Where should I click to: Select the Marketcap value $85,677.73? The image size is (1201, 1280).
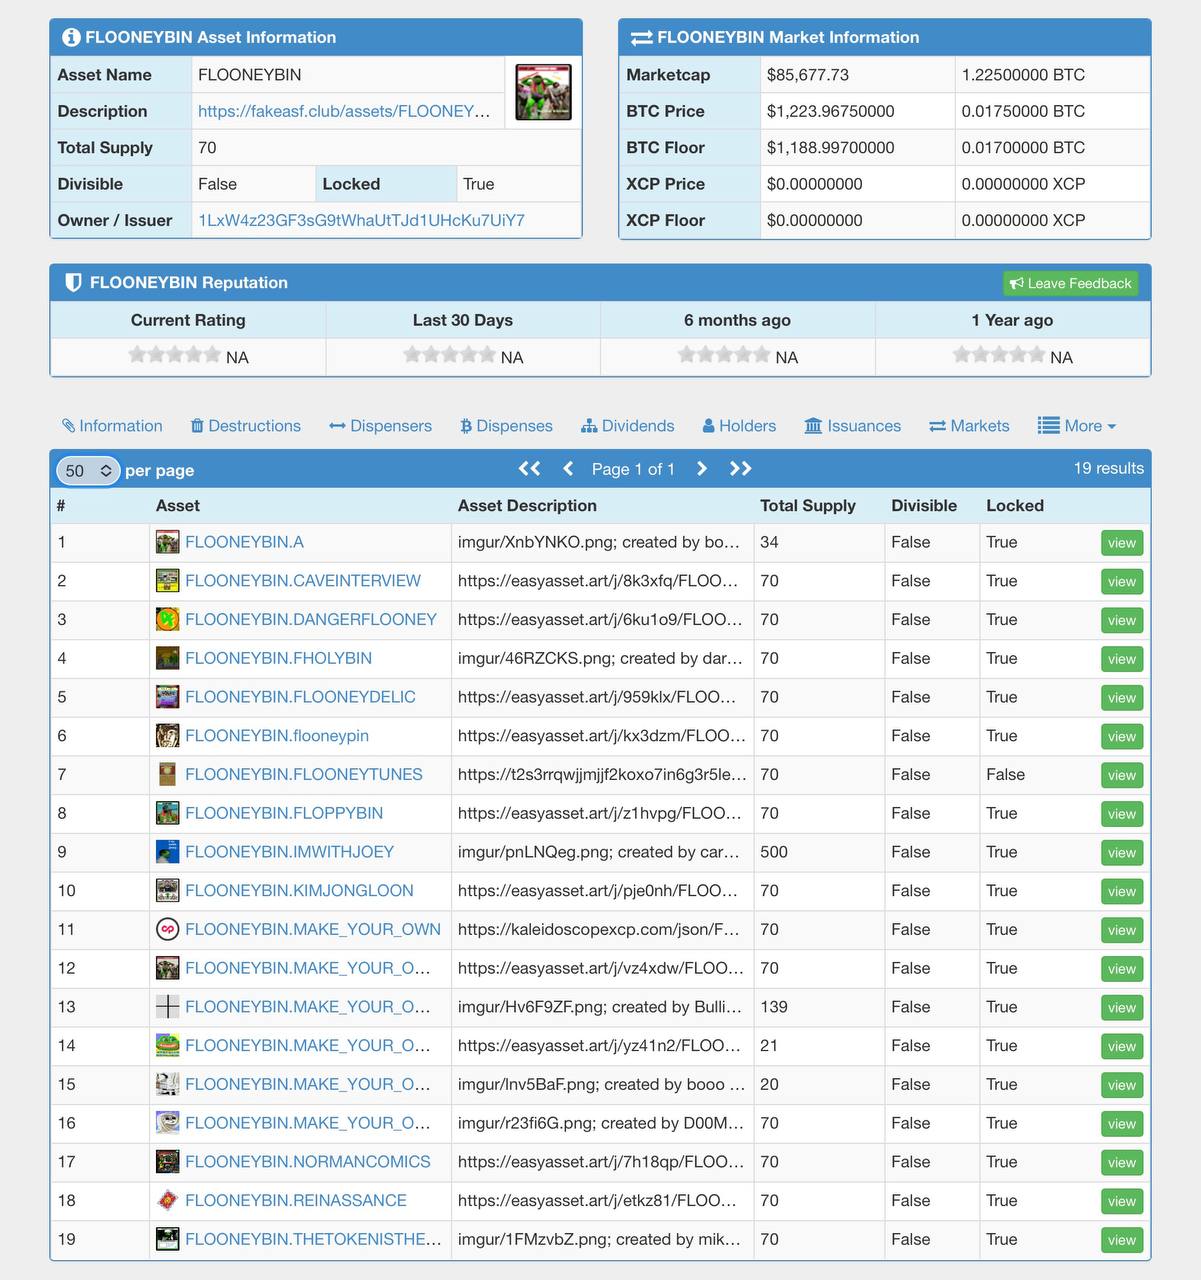pyautogui.click(x=807, y=75)
